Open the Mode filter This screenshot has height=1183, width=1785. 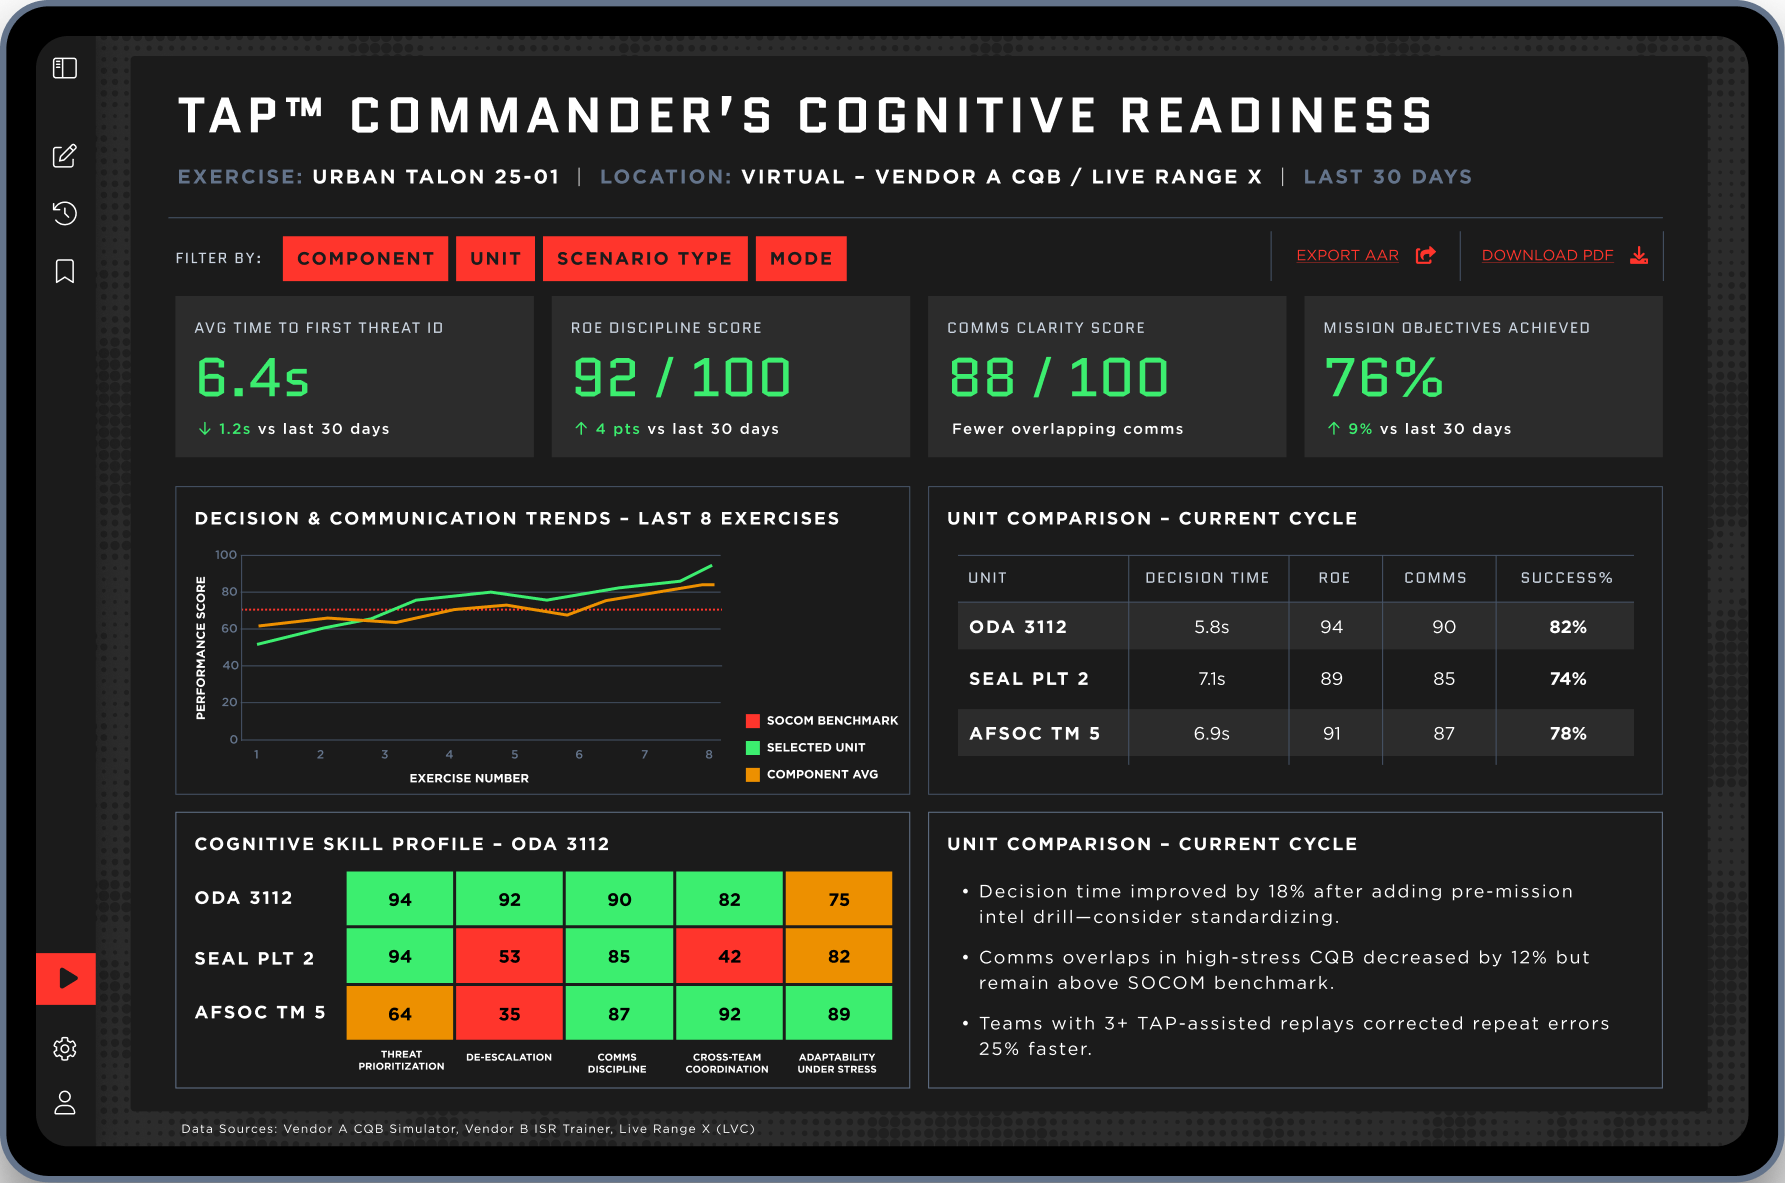(801, 259)
